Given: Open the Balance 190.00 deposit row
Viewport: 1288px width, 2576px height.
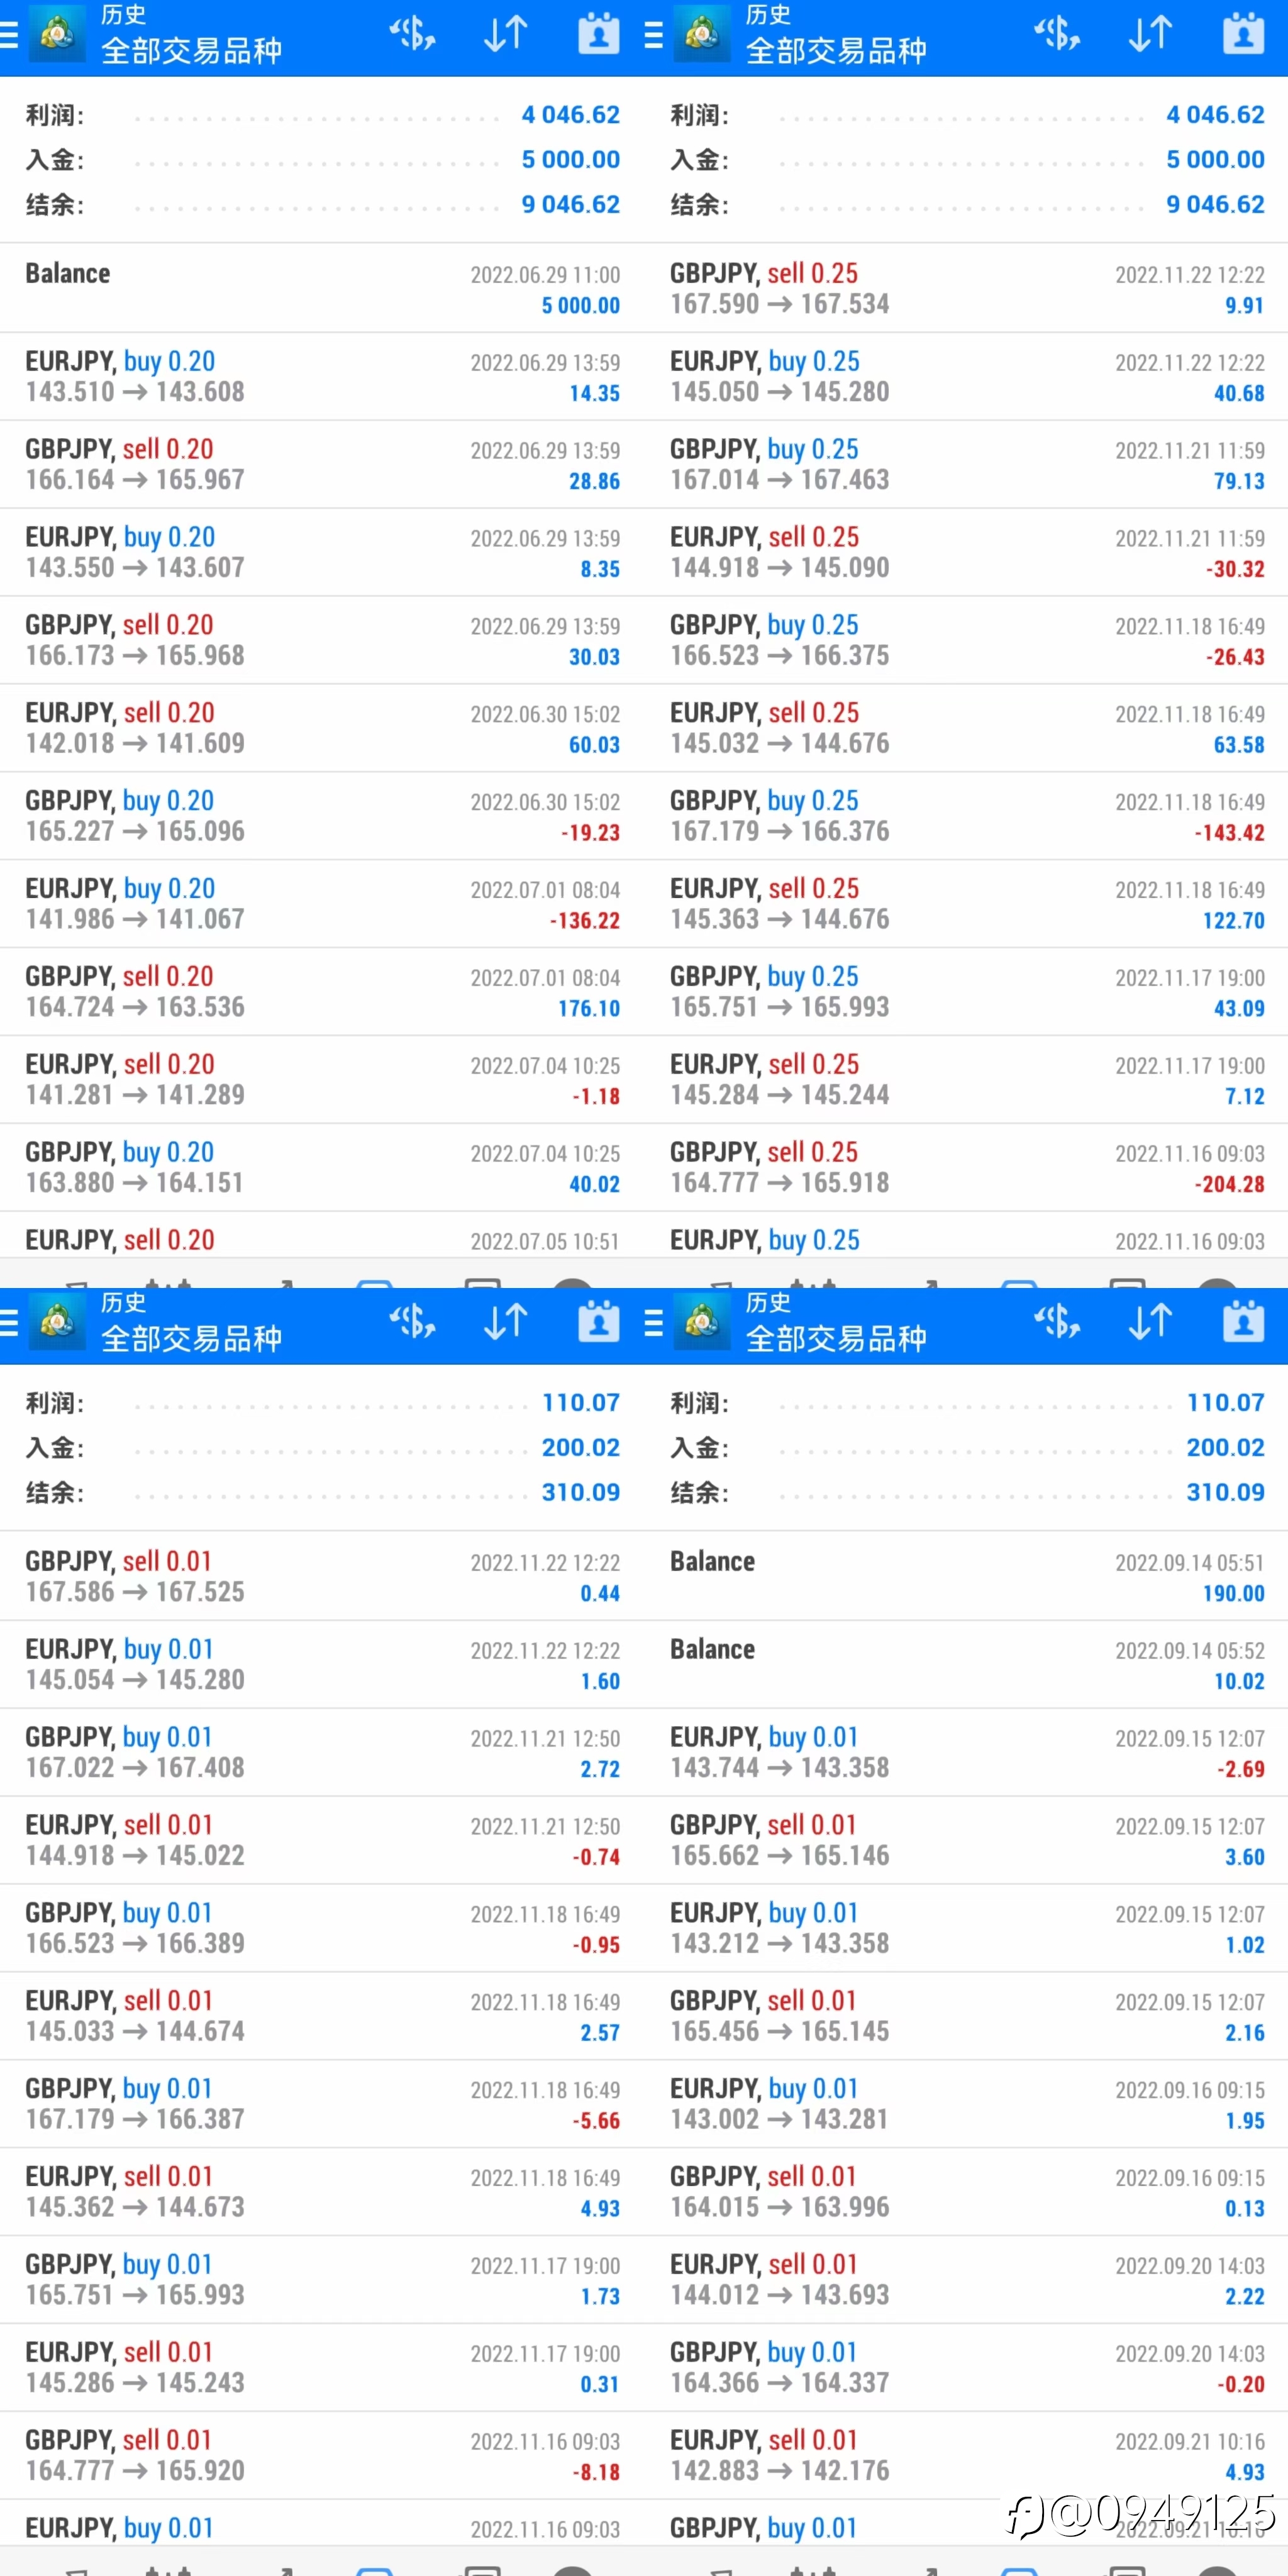Looking at the screenshot, I should (966, 1576).
